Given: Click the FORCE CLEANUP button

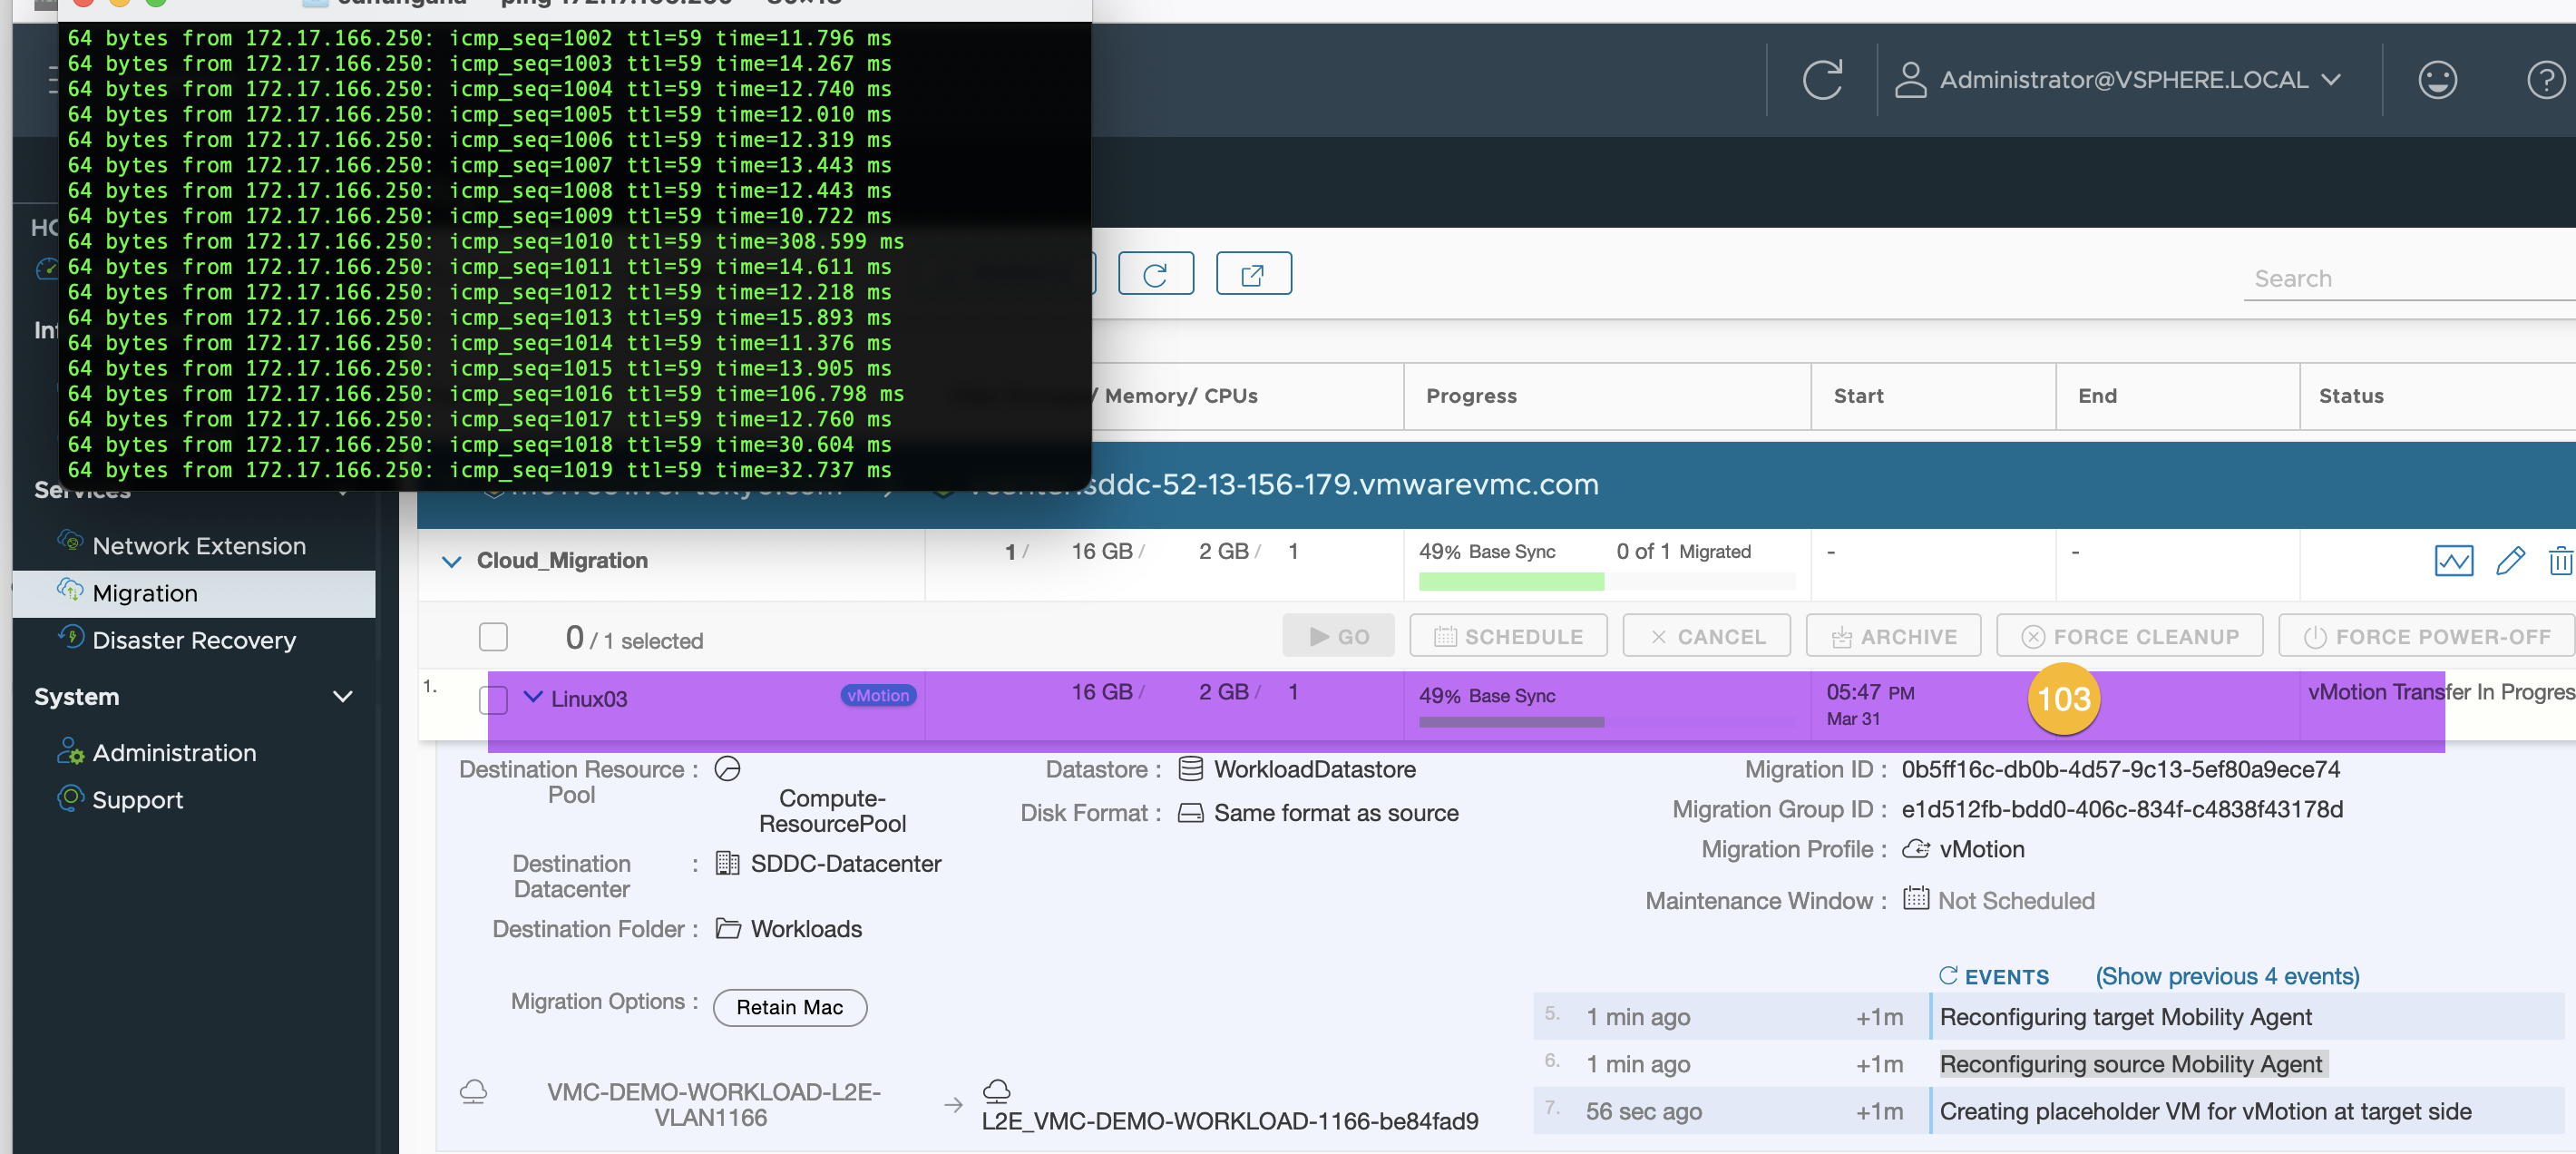Looking at the screenshot, I should [2129, 636].
